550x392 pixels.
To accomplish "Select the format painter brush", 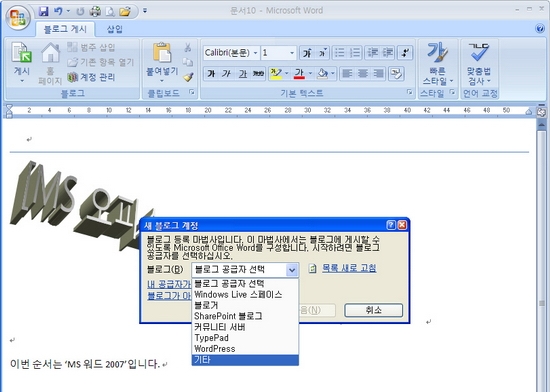I will pos(189,77).
